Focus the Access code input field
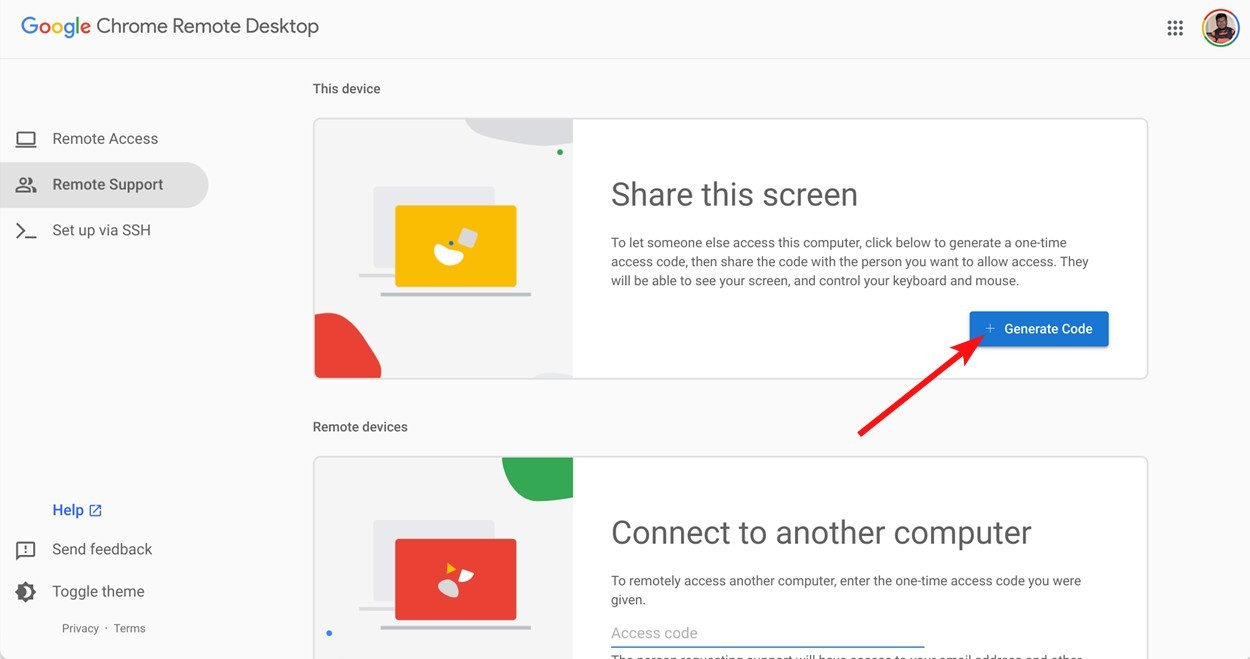This screenshot has width=1250, height=659. (767, 633)
